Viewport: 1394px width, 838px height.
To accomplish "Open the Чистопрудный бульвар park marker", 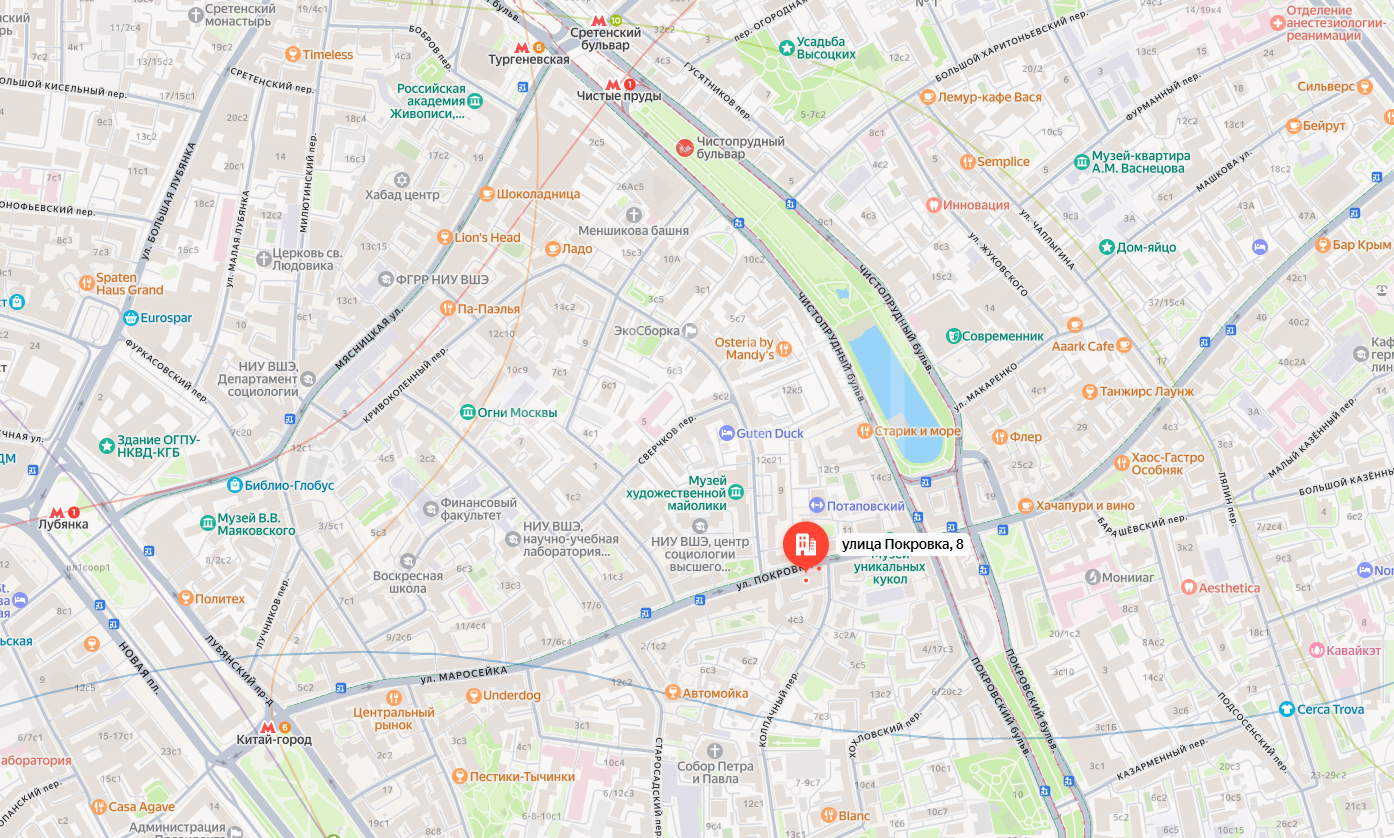I will point(685,147).
